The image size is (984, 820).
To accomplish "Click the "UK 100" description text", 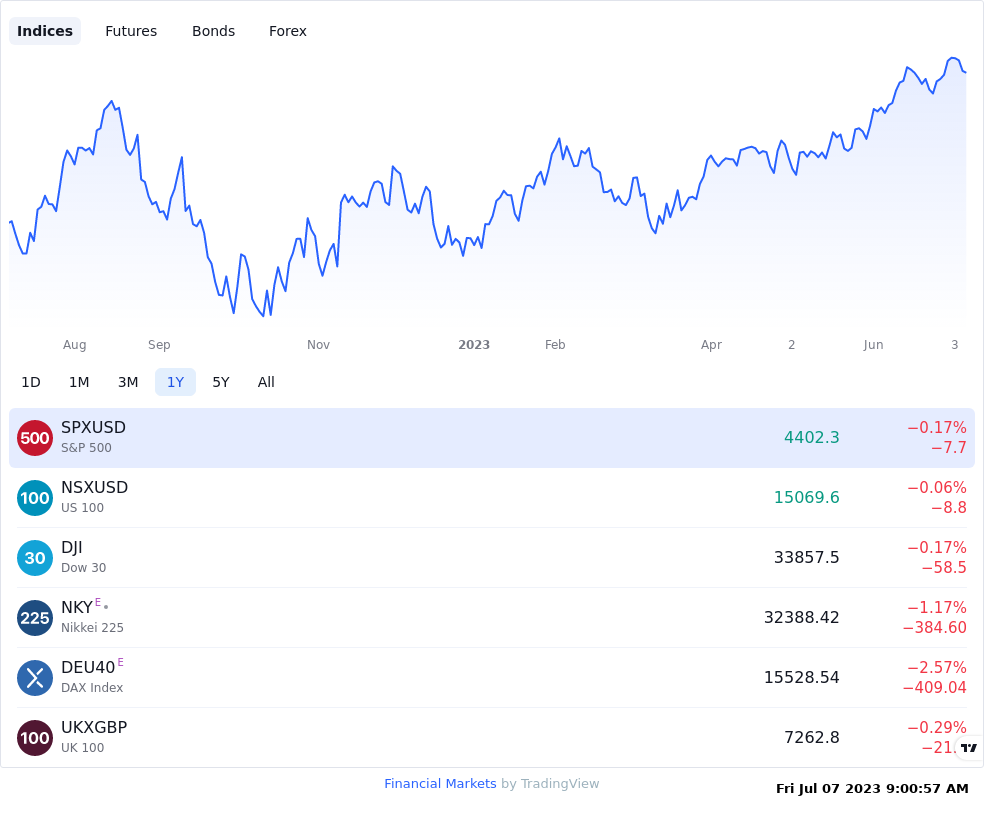I will tap(82, 748).
